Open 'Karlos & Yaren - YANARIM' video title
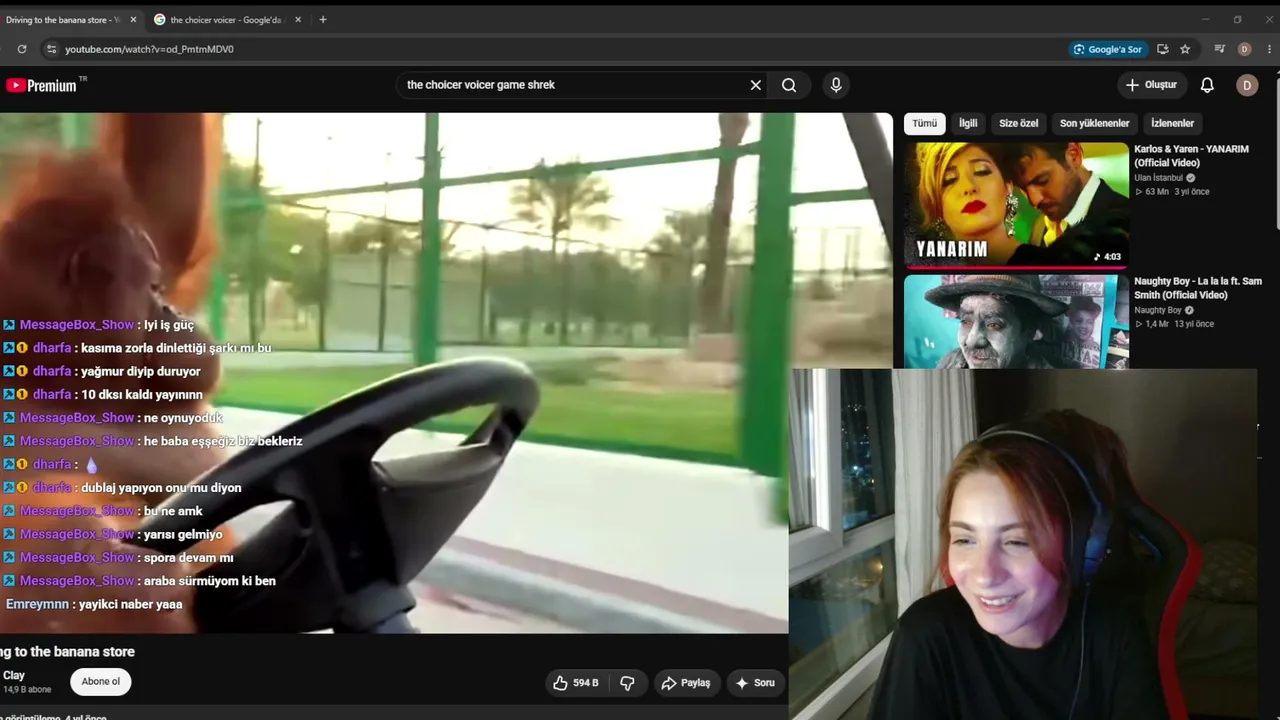1280x720 pixels. [x=1191, y=156]
